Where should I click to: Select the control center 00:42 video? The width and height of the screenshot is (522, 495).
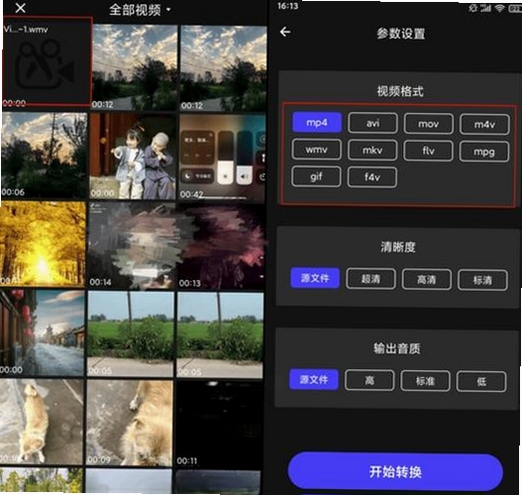(222, 158)
